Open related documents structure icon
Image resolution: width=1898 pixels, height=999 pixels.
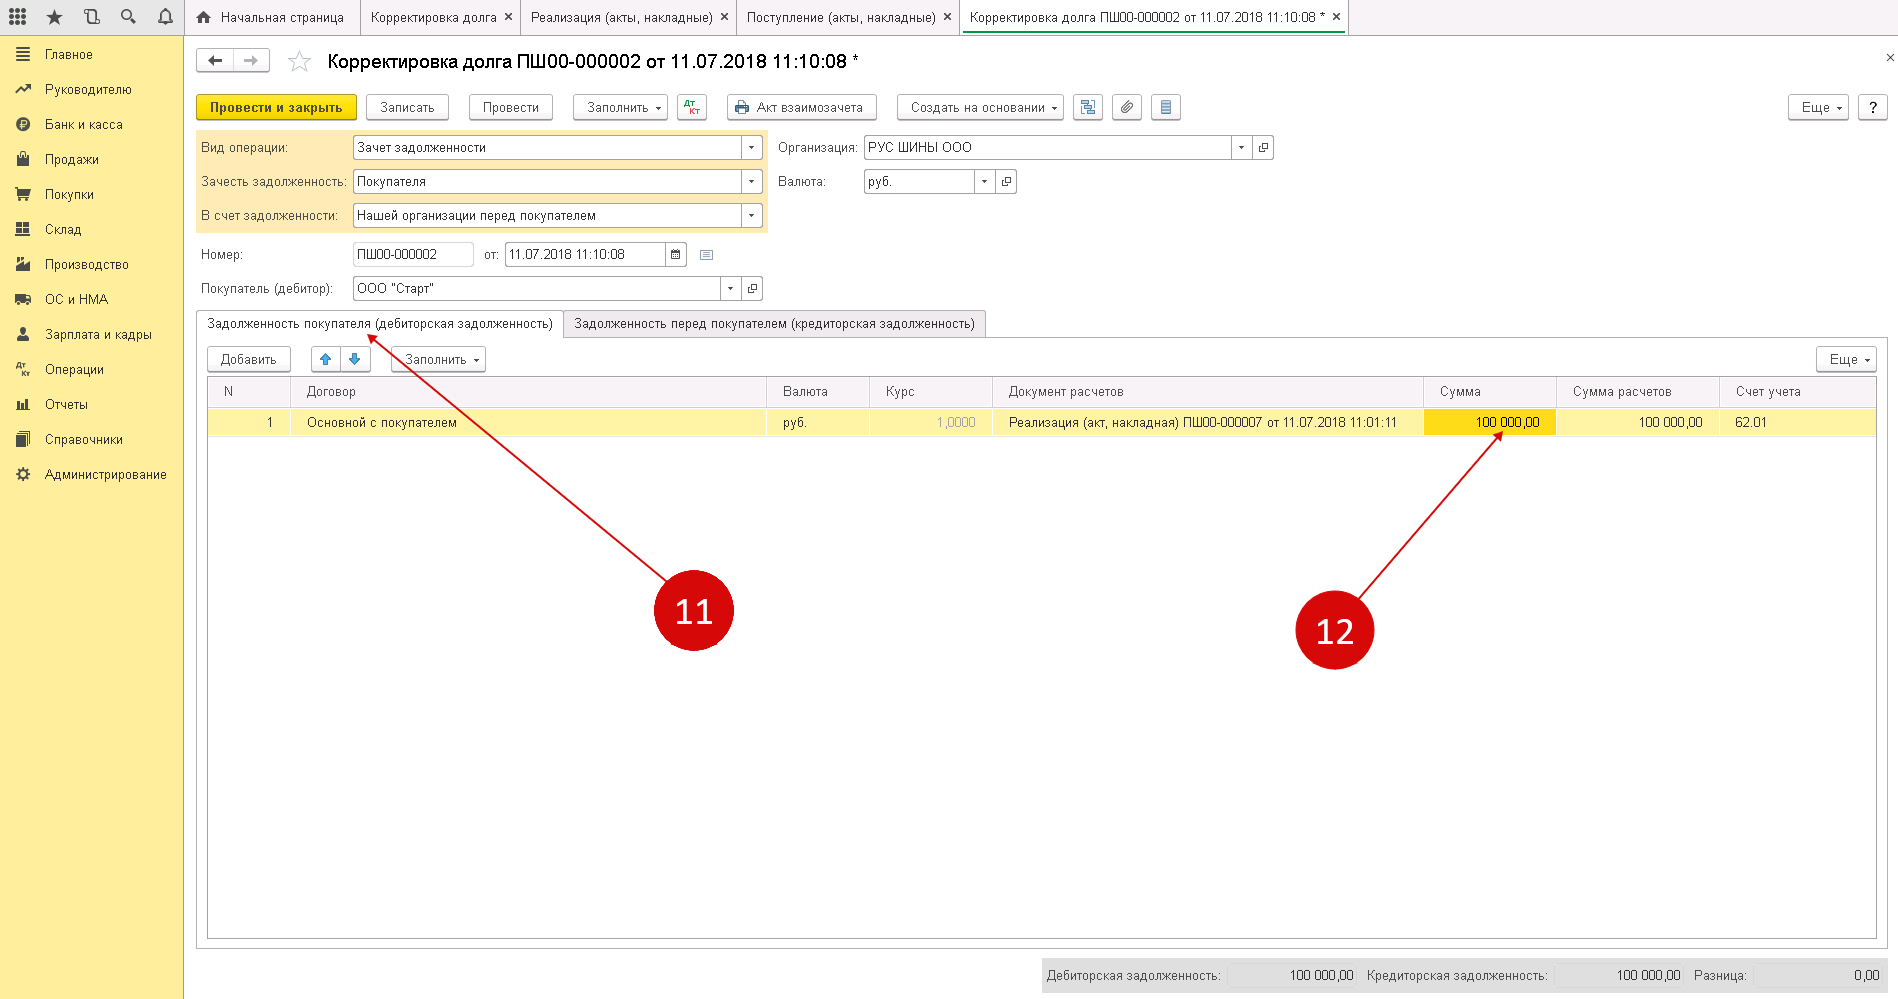[1088, 107]
